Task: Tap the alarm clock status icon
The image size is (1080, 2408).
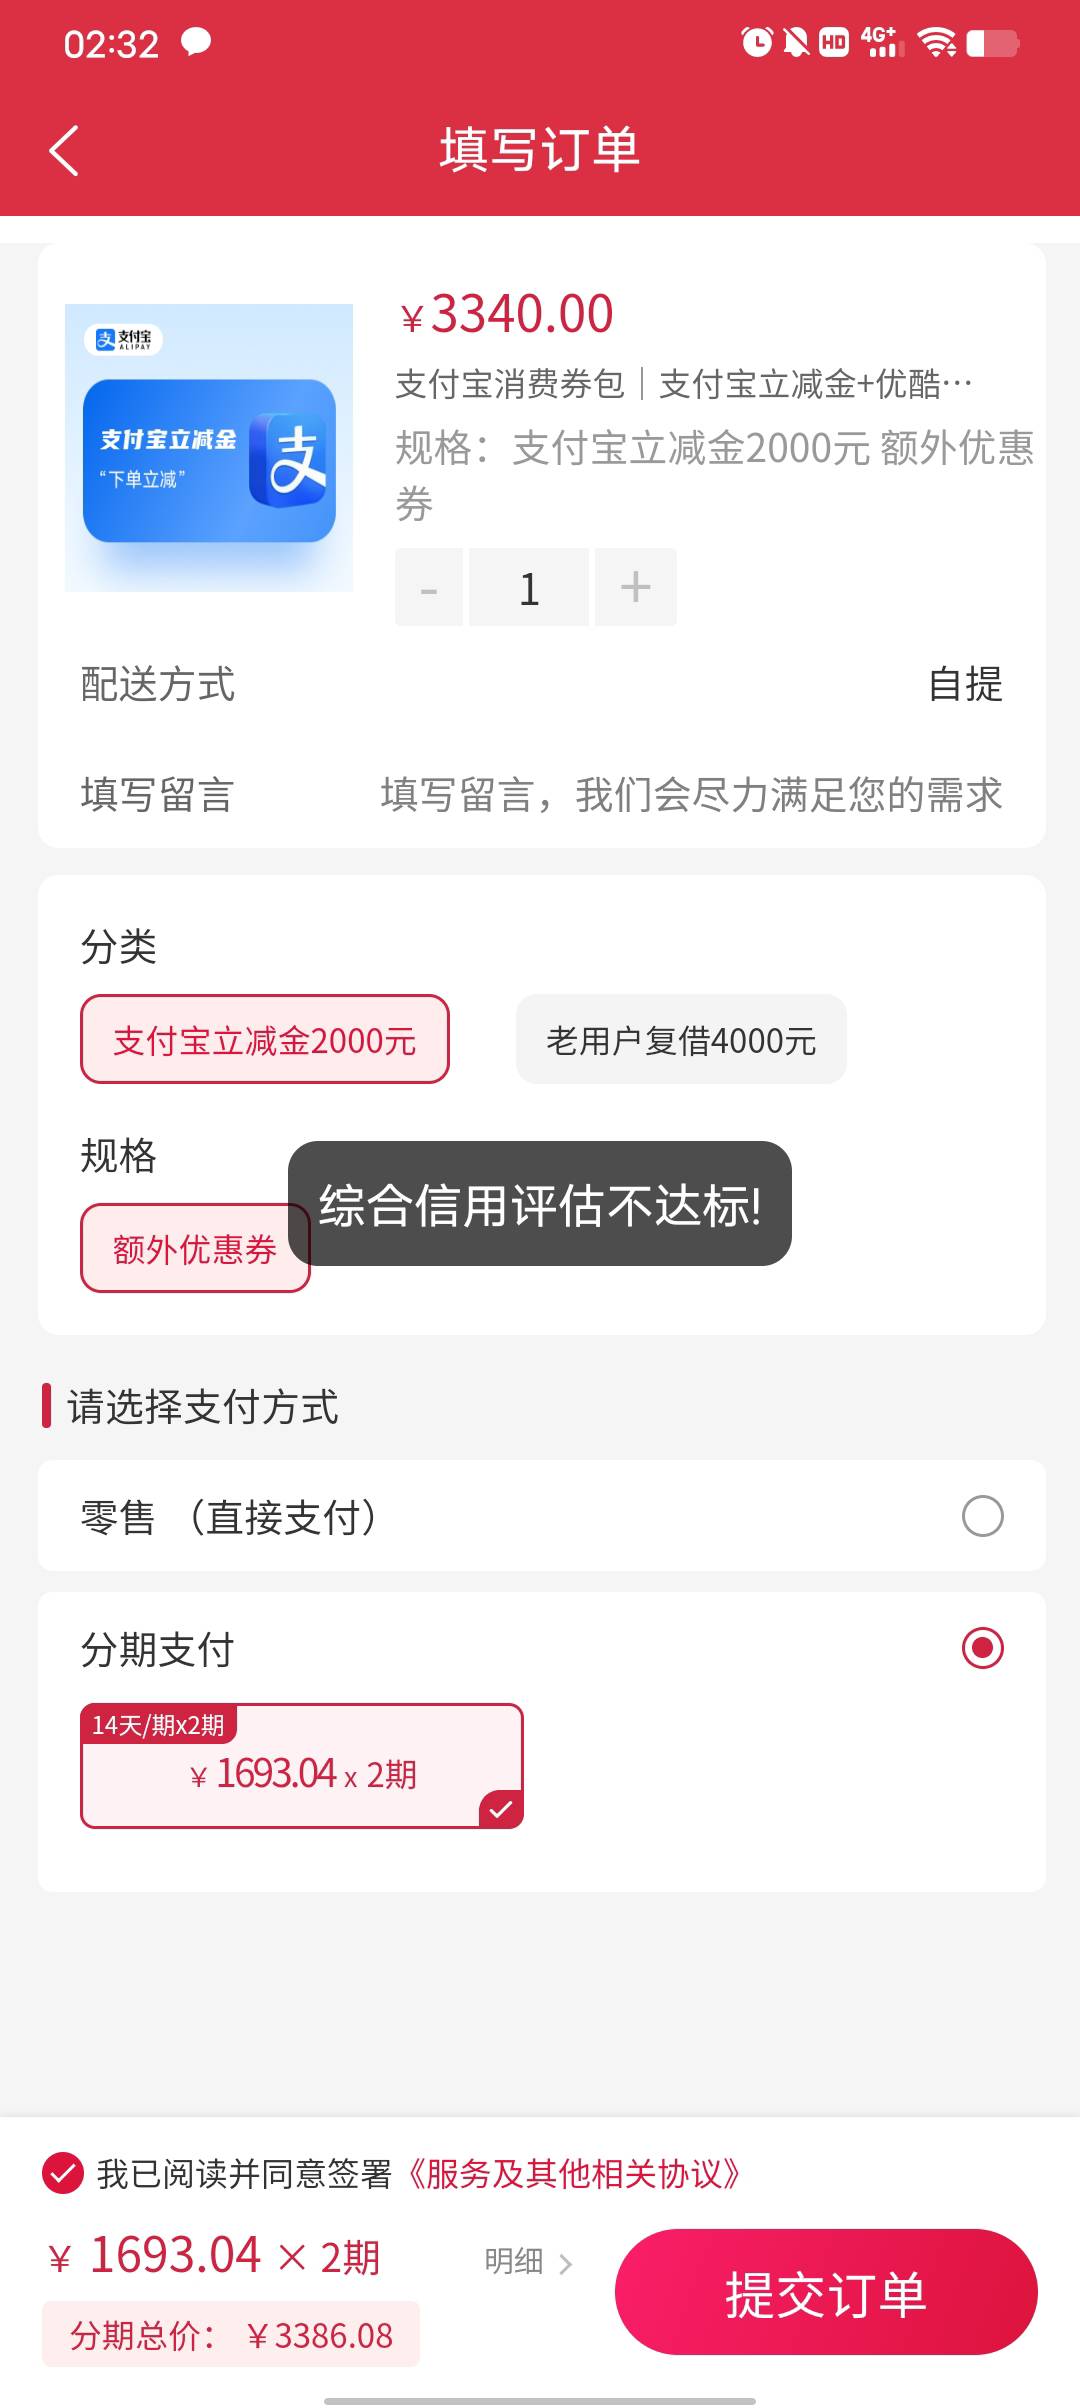Action: (756, 42)
